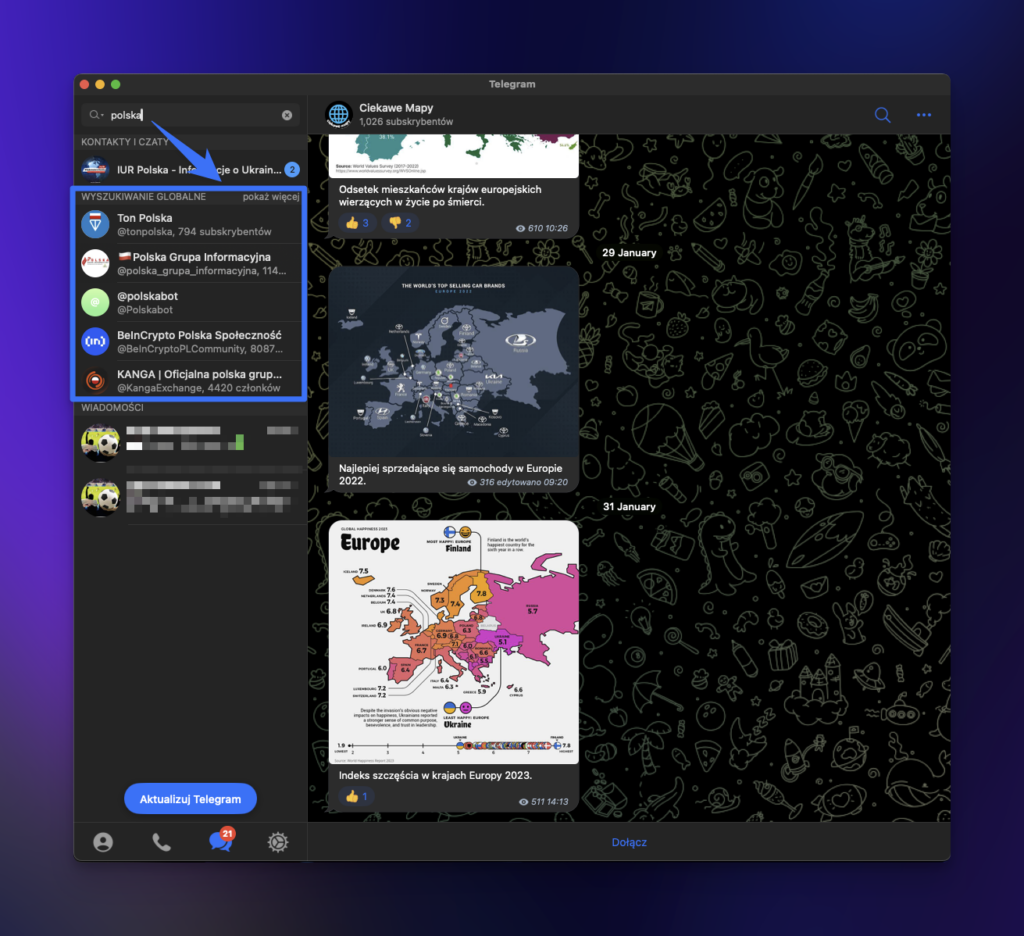Click the Ciekawe Mapy channel avatar

pyautogui.click(x=339, y=115)
